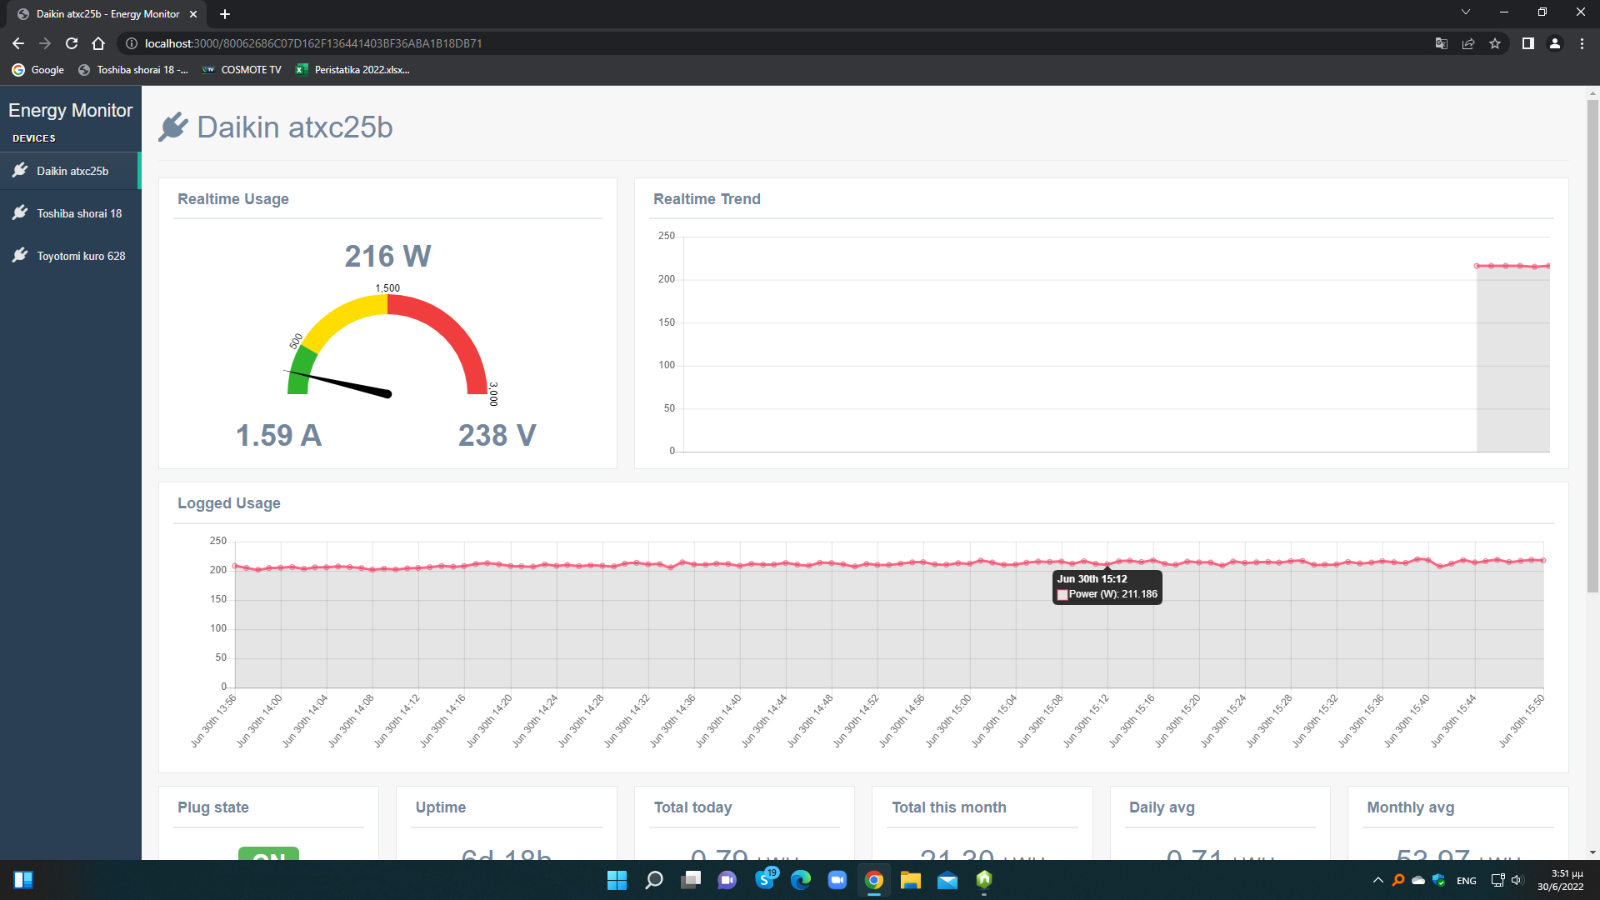Open Microsoft Edge from the taskbar
This screenshot has width=1600, height=900.
[801, 880]
